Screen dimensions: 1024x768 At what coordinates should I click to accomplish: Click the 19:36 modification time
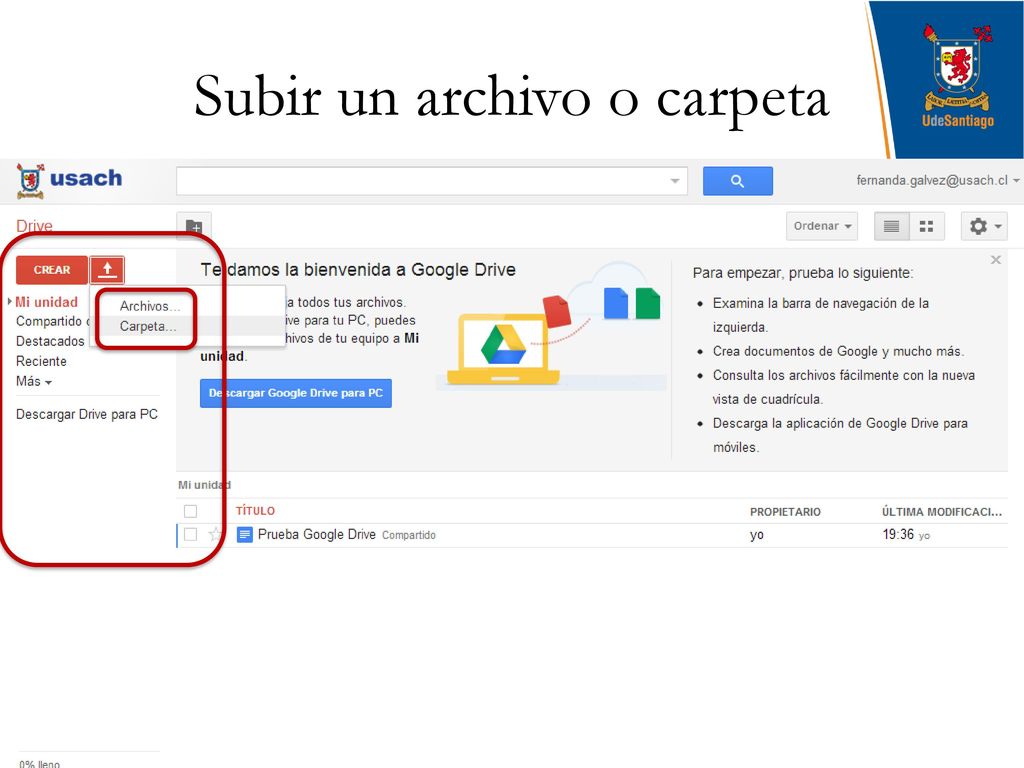coord(898,534)
